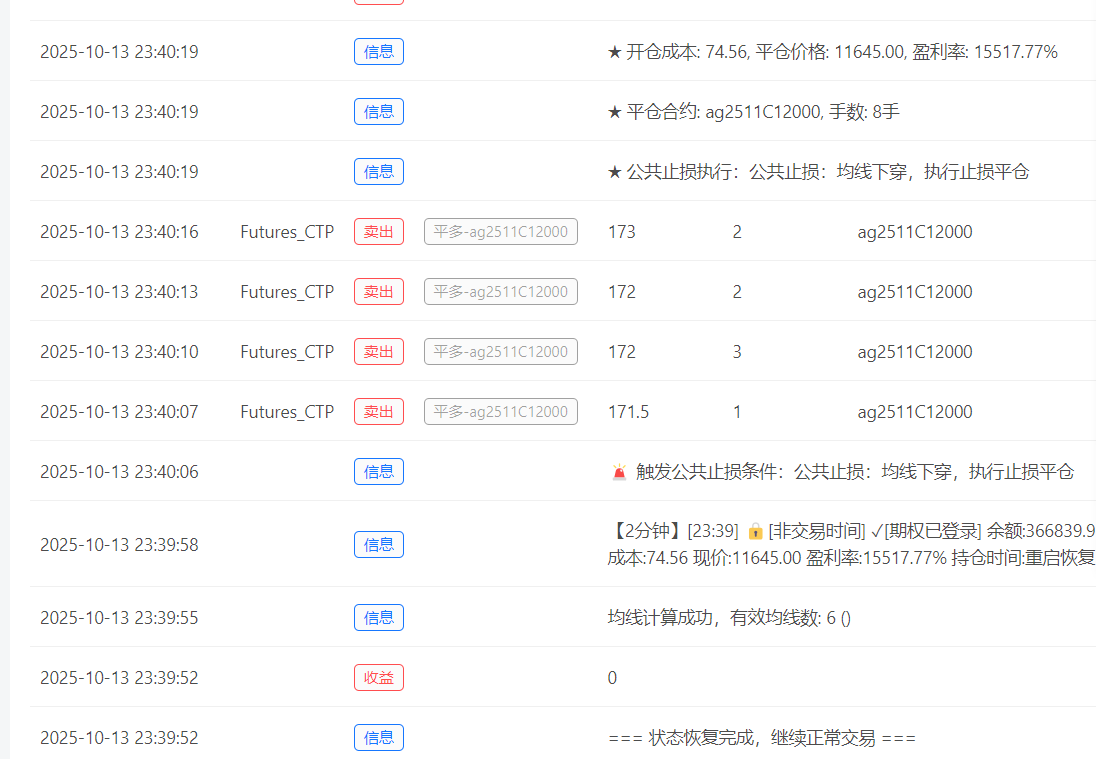The height and width of the screenshot is (759, 1096).
Task: Click the price 173 cell
Action: (622, 232)
